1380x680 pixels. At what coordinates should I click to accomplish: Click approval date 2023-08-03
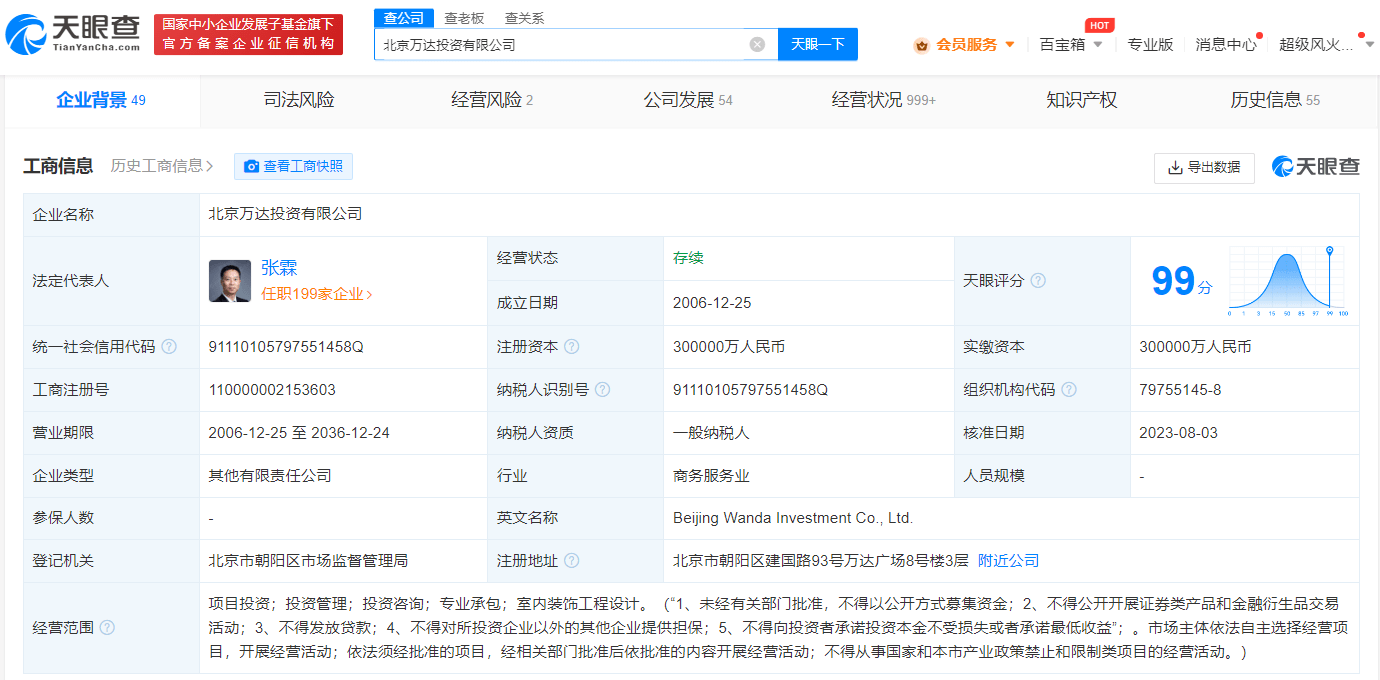pyautogui.click(x=1178, y=433)
